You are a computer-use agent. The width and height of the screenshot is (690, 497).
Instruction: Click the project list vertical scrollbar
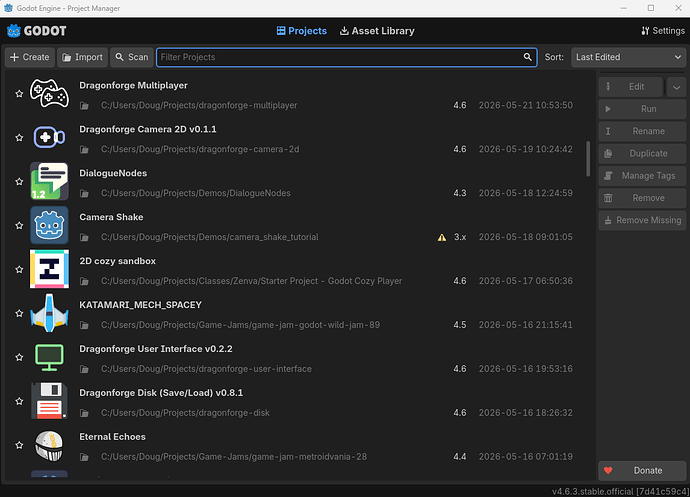tap(588, 159)
